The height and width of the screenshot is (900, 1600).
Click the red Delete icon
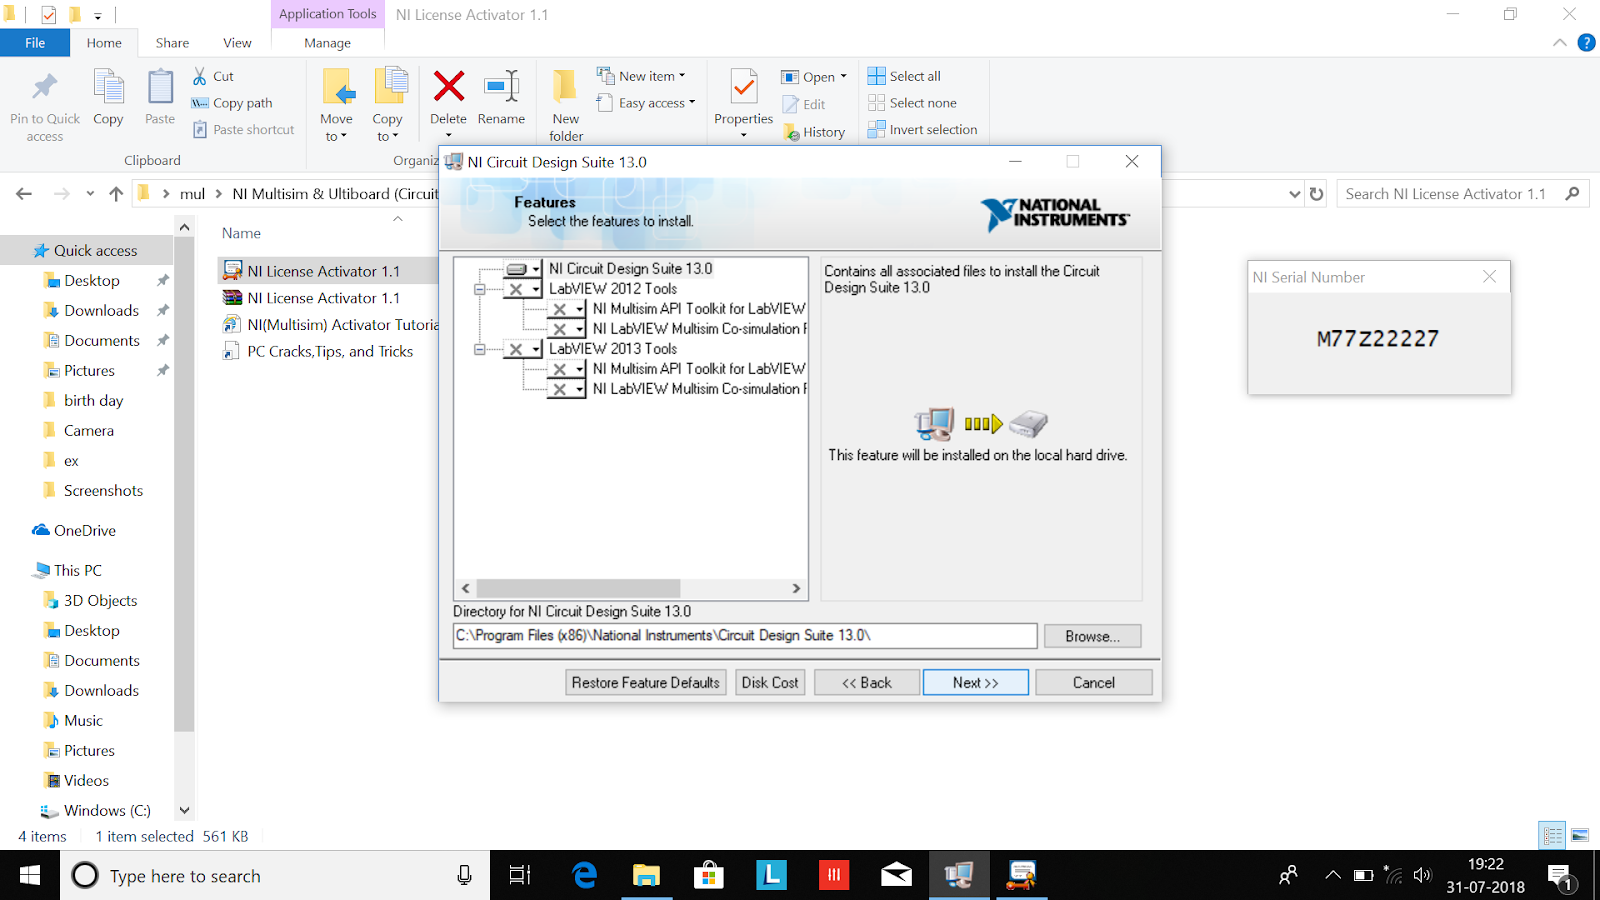(449, 86)
